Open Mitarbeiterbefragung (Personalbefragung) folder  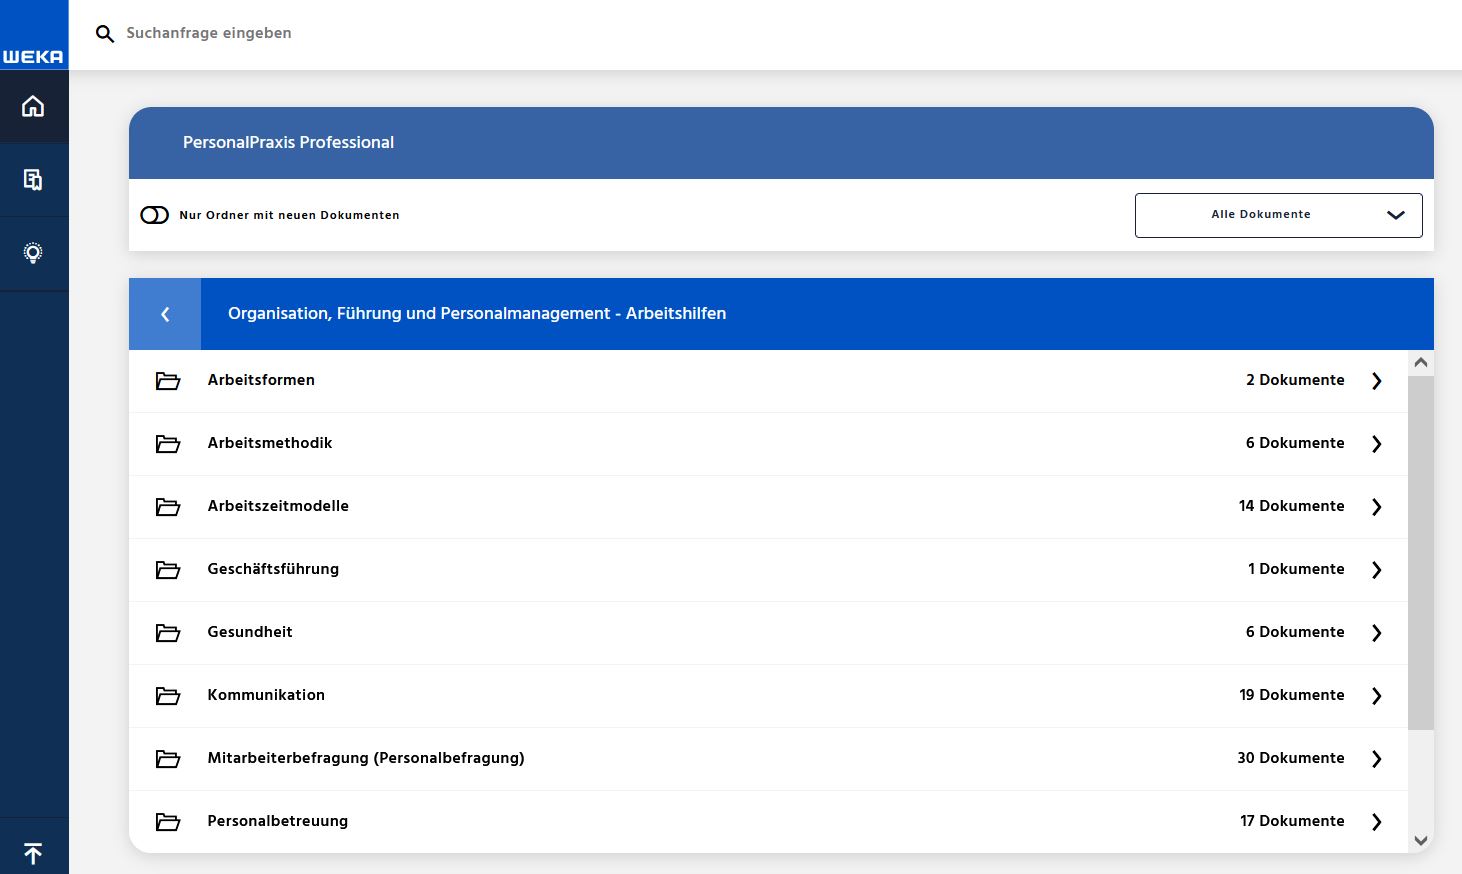coord(365,758)
